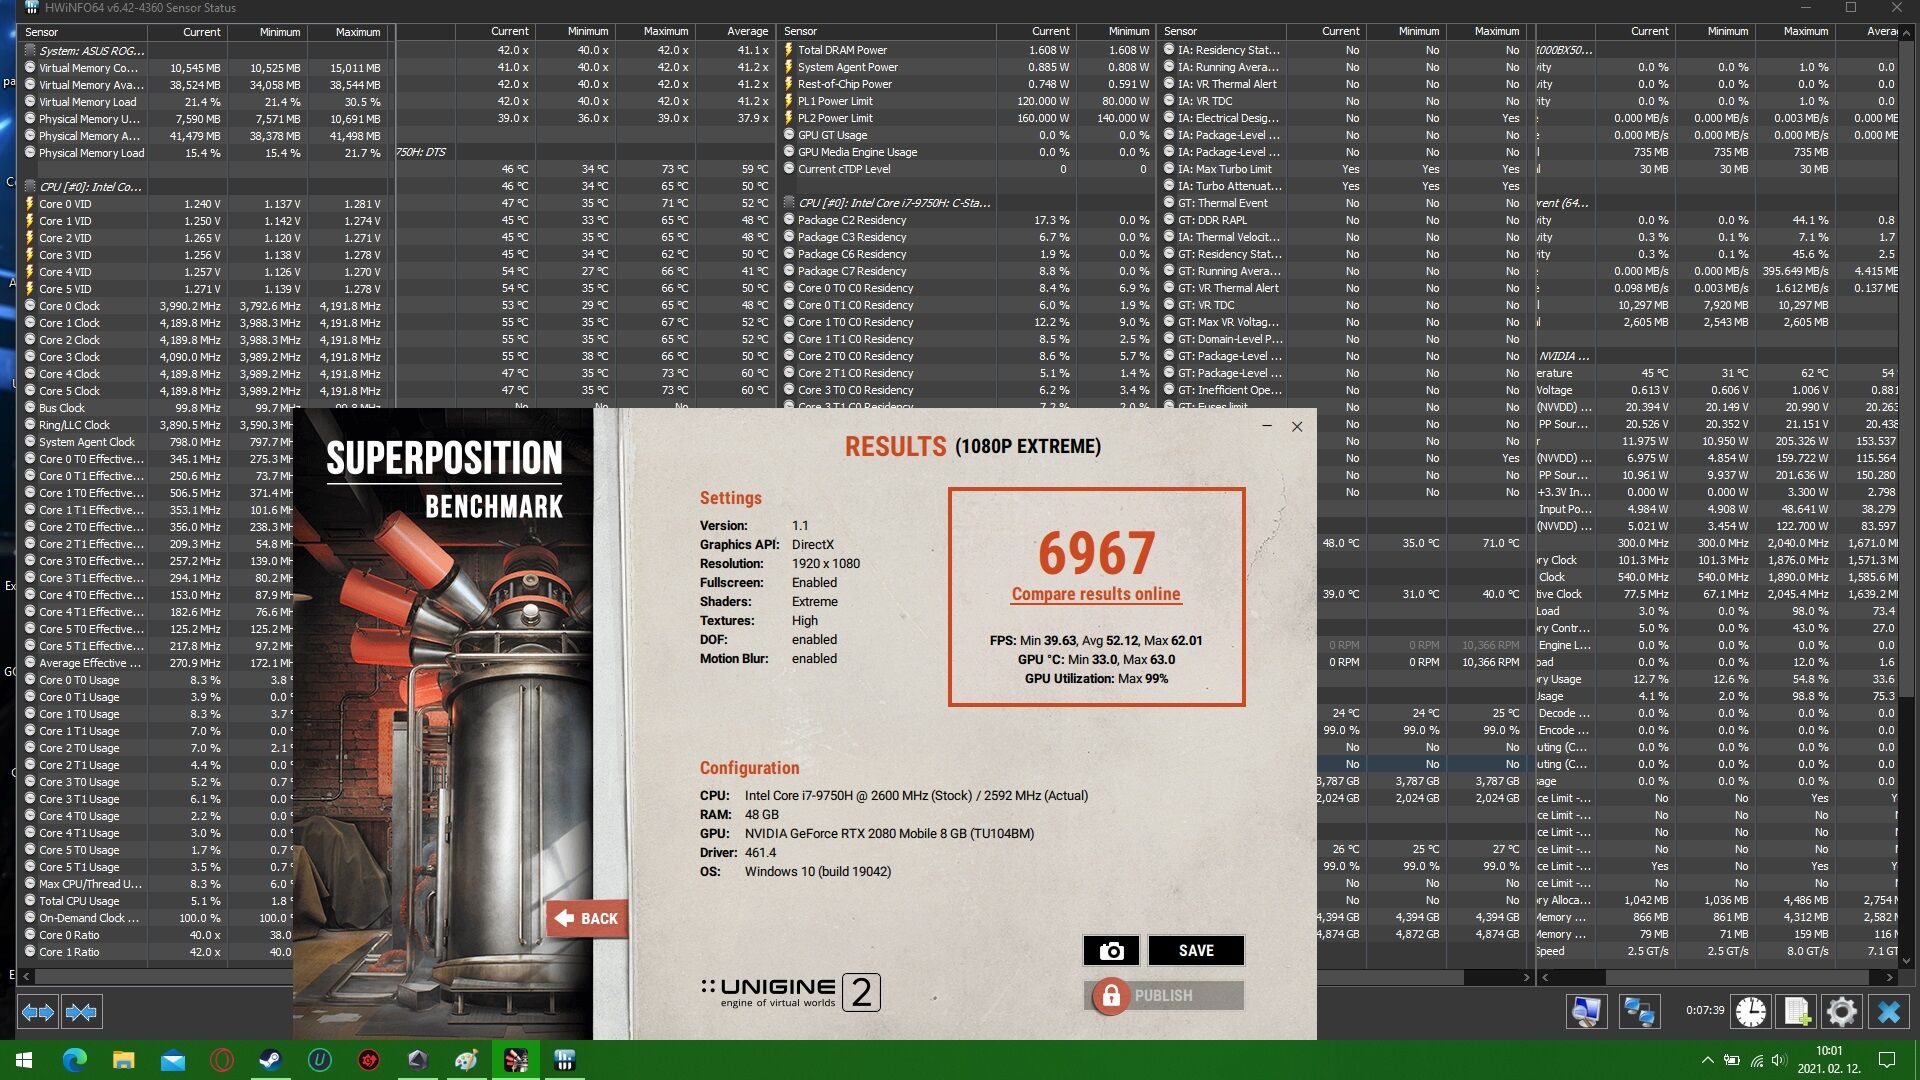Click the locked Publish button
The width and height of the screenshot is (1920, 1080).
pyautogui.click(x=1163, y=996)
